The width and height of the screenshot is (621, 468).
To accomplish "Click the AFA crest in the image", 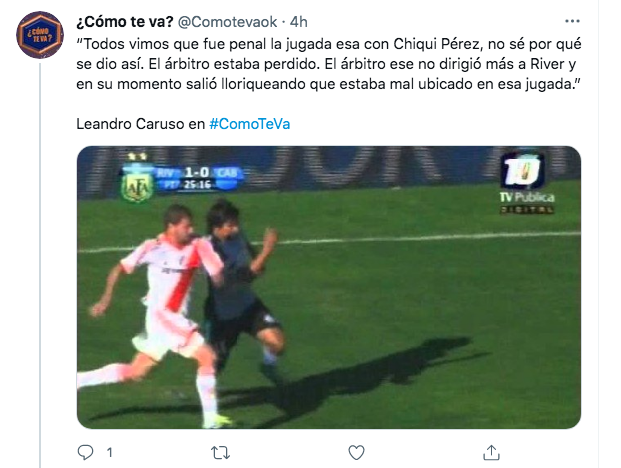I will pyautogui.click(x=137, y=185).
